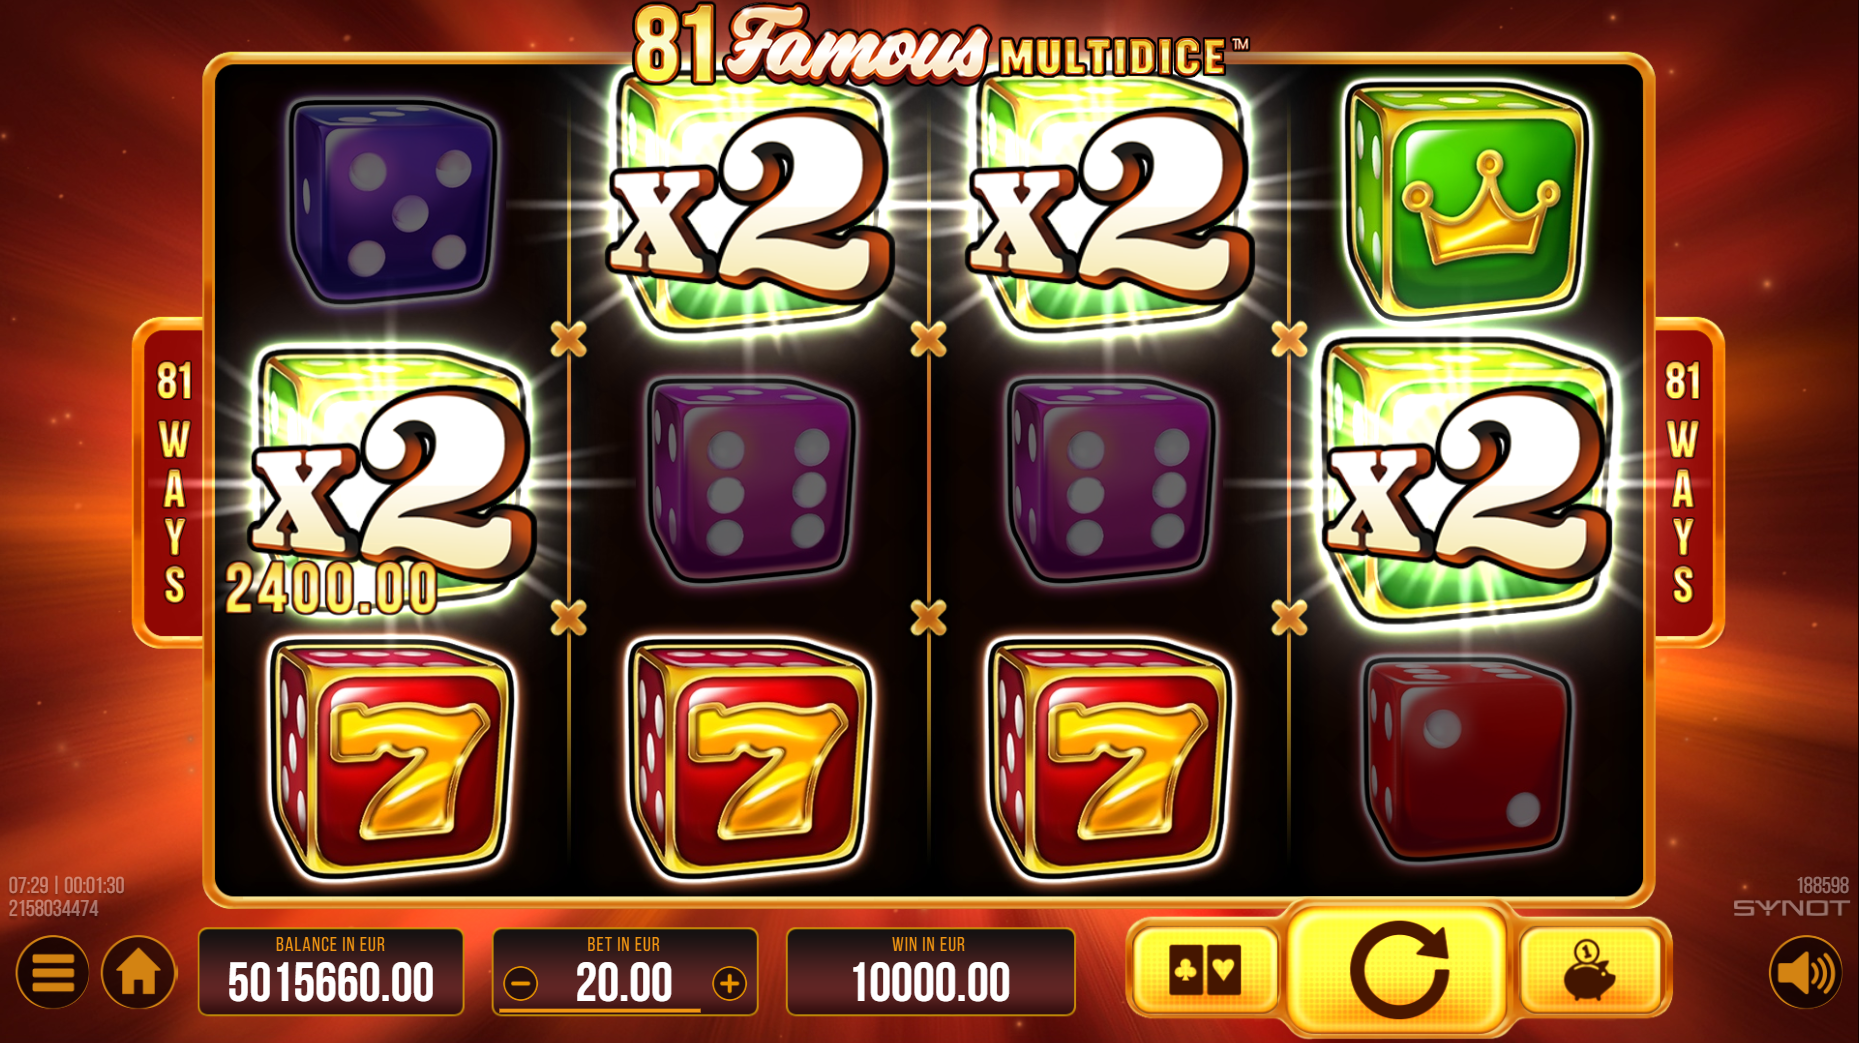The width and height of the screenshot is (1859, 1043).
Task: Open the hamburger menu
Action: (x=52, y=972)
